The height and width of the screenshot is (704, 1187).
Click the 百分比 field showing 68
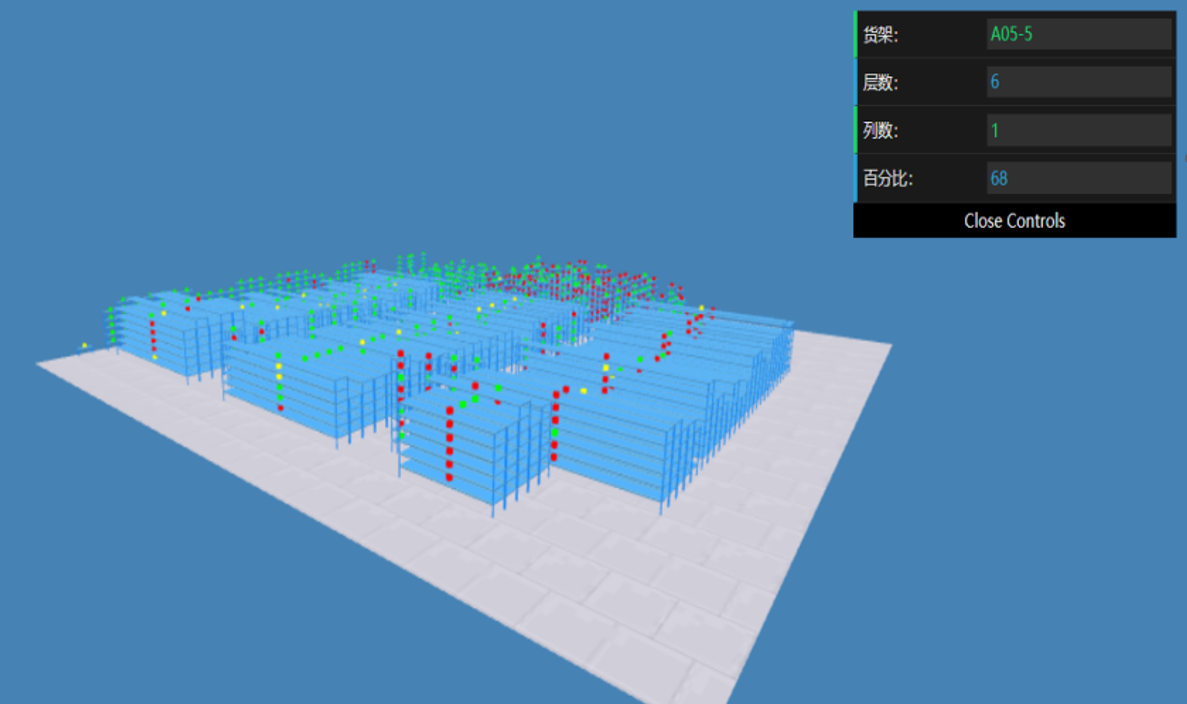click(x=1078, y=178)
